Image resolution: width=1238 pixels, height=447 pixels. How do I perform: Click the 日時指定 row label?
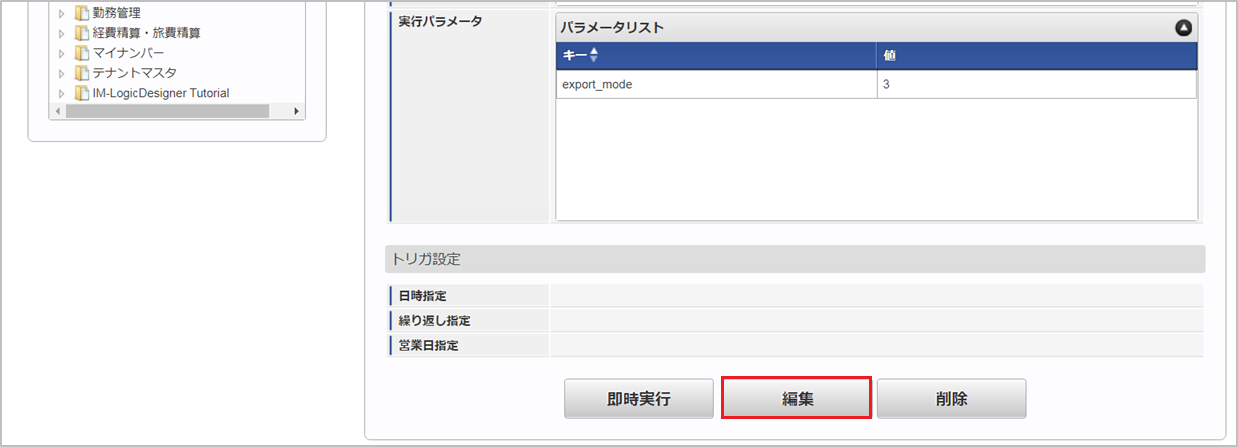pos(422,296)
